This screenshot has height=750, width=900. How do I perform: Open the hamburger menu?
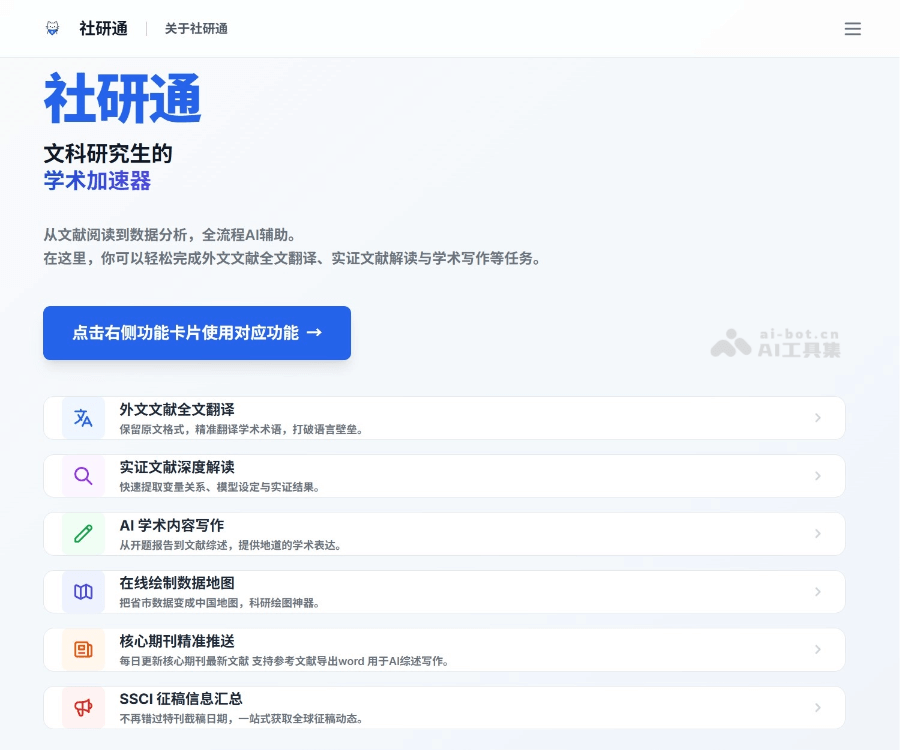[852, 28]
